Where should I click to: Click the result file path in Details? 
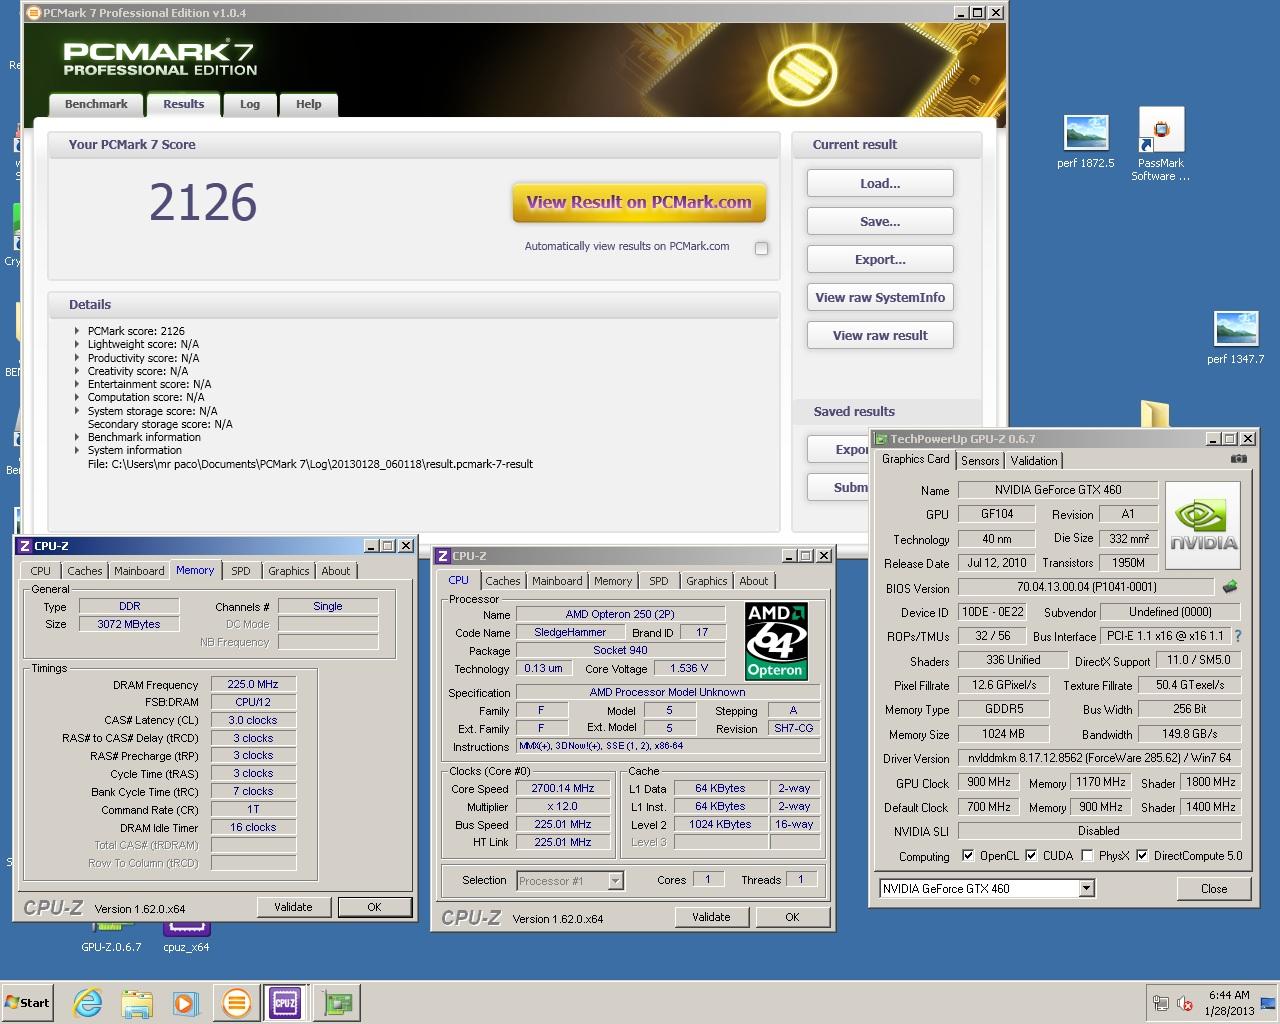(x=310, y=464)
